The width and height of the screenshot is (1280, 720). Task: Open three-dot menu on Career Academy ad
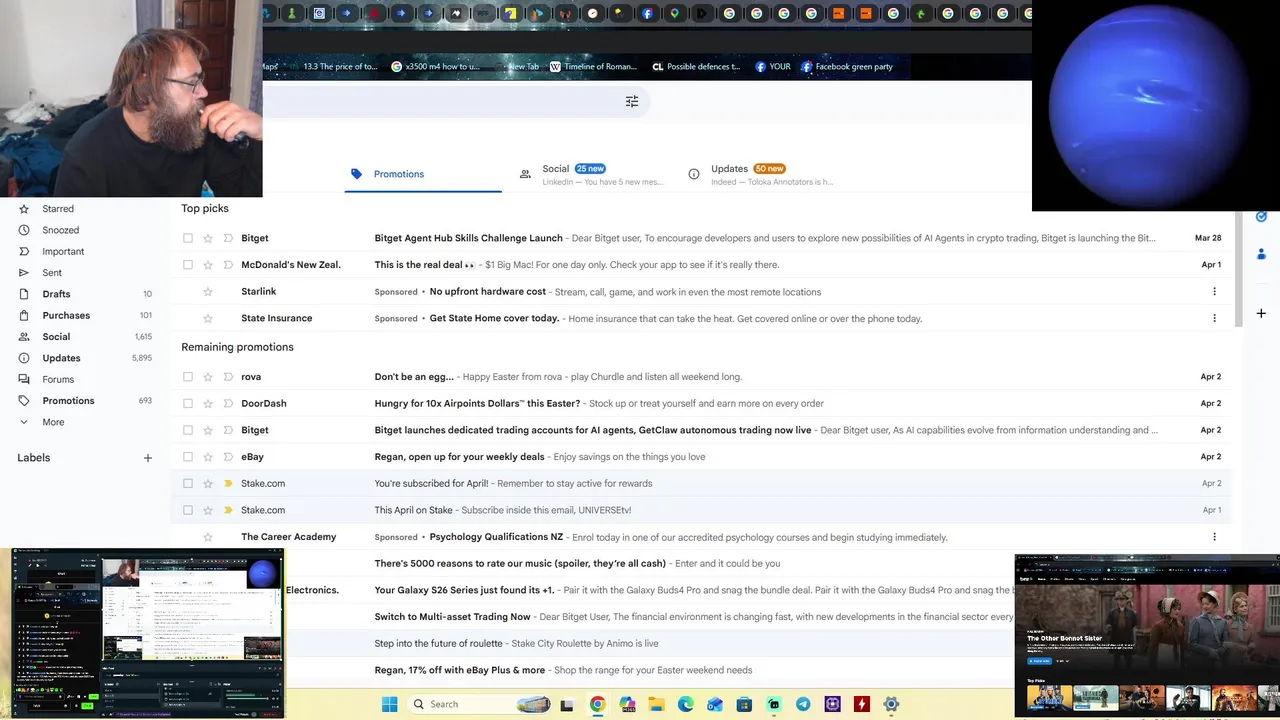point(1214,537)
